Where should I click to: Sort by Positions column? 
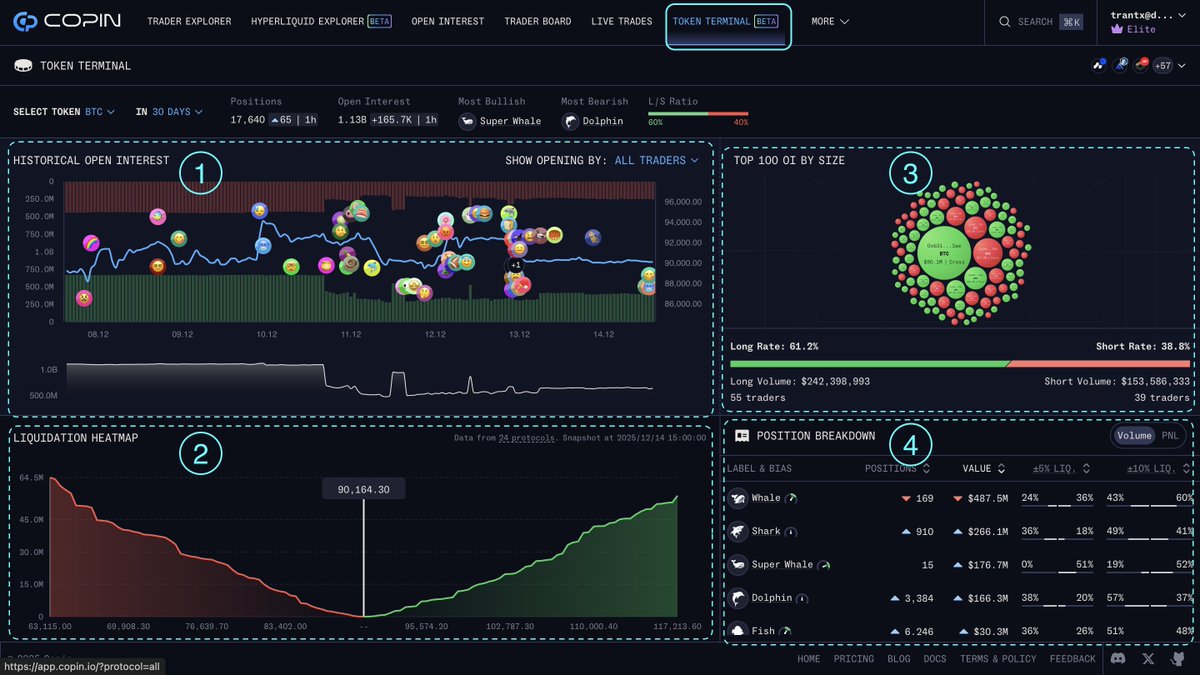pos(897,468)
